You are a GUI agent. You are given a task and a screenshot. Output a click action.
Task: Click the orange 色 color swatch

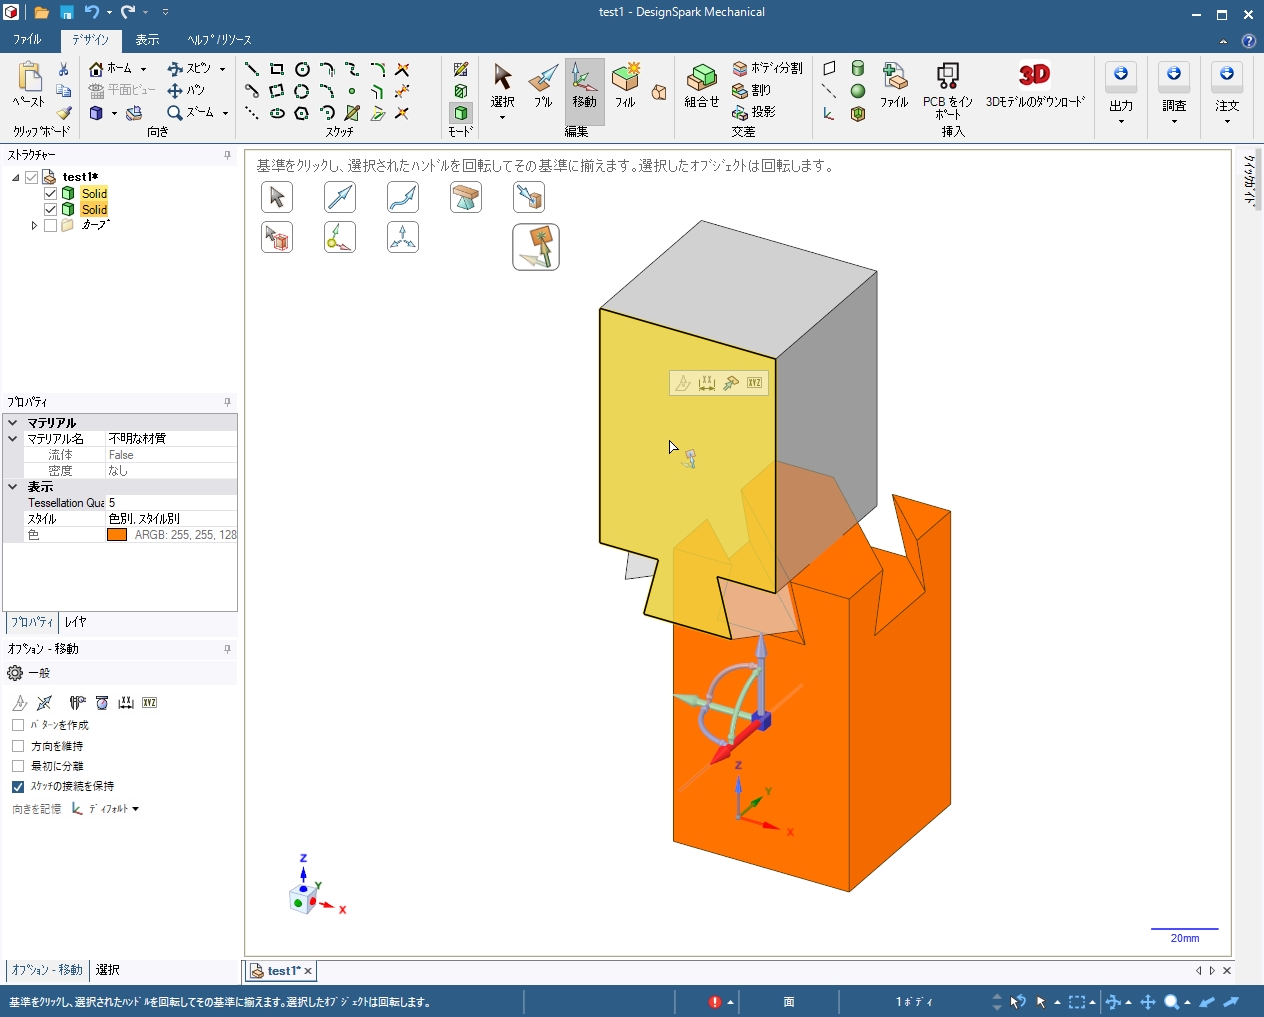117,535
